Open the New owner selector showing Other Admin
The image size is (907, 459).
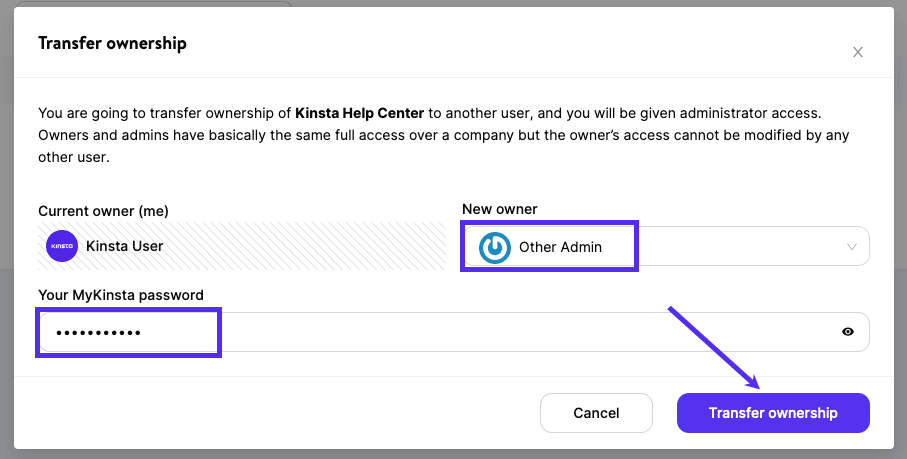click(x=680, y=247)
